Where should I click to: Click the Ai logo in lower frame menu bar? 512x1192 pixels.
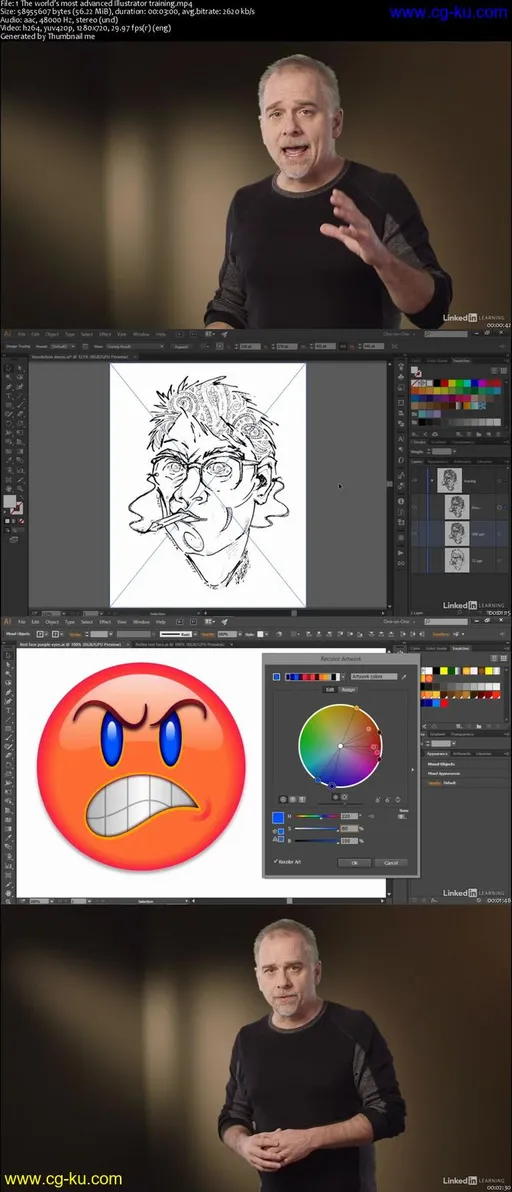click(7, 622)
